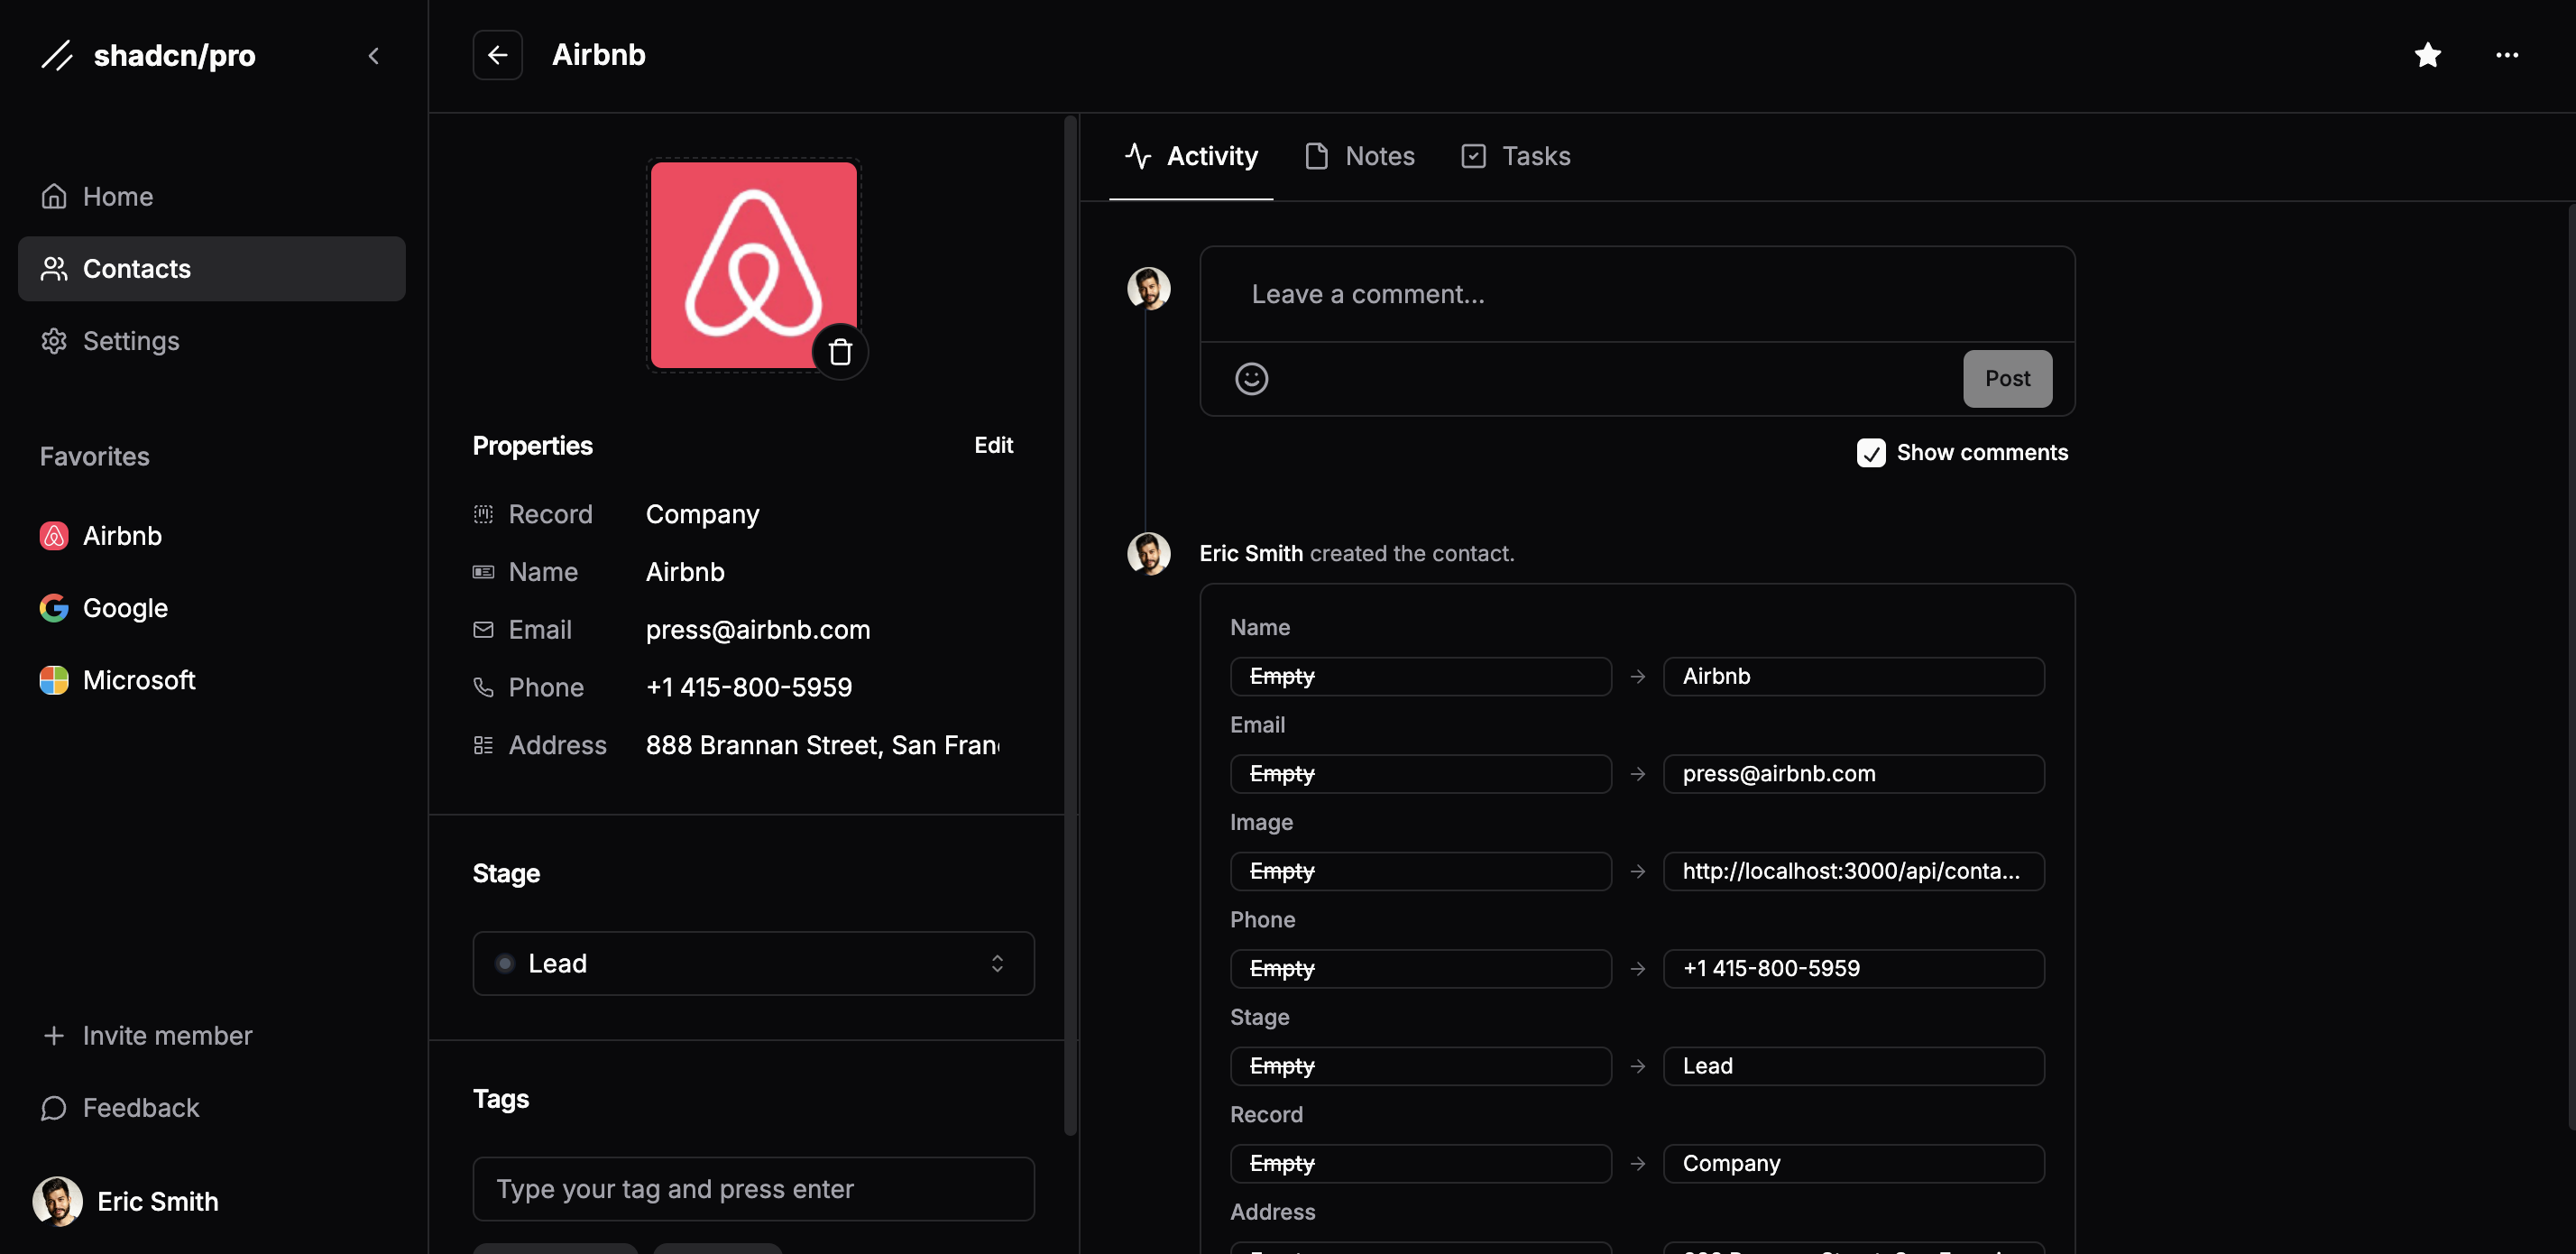Collapse the sidebar with the chevron
This screenshot has width=2576, height=1254.
tap(374, 56)
